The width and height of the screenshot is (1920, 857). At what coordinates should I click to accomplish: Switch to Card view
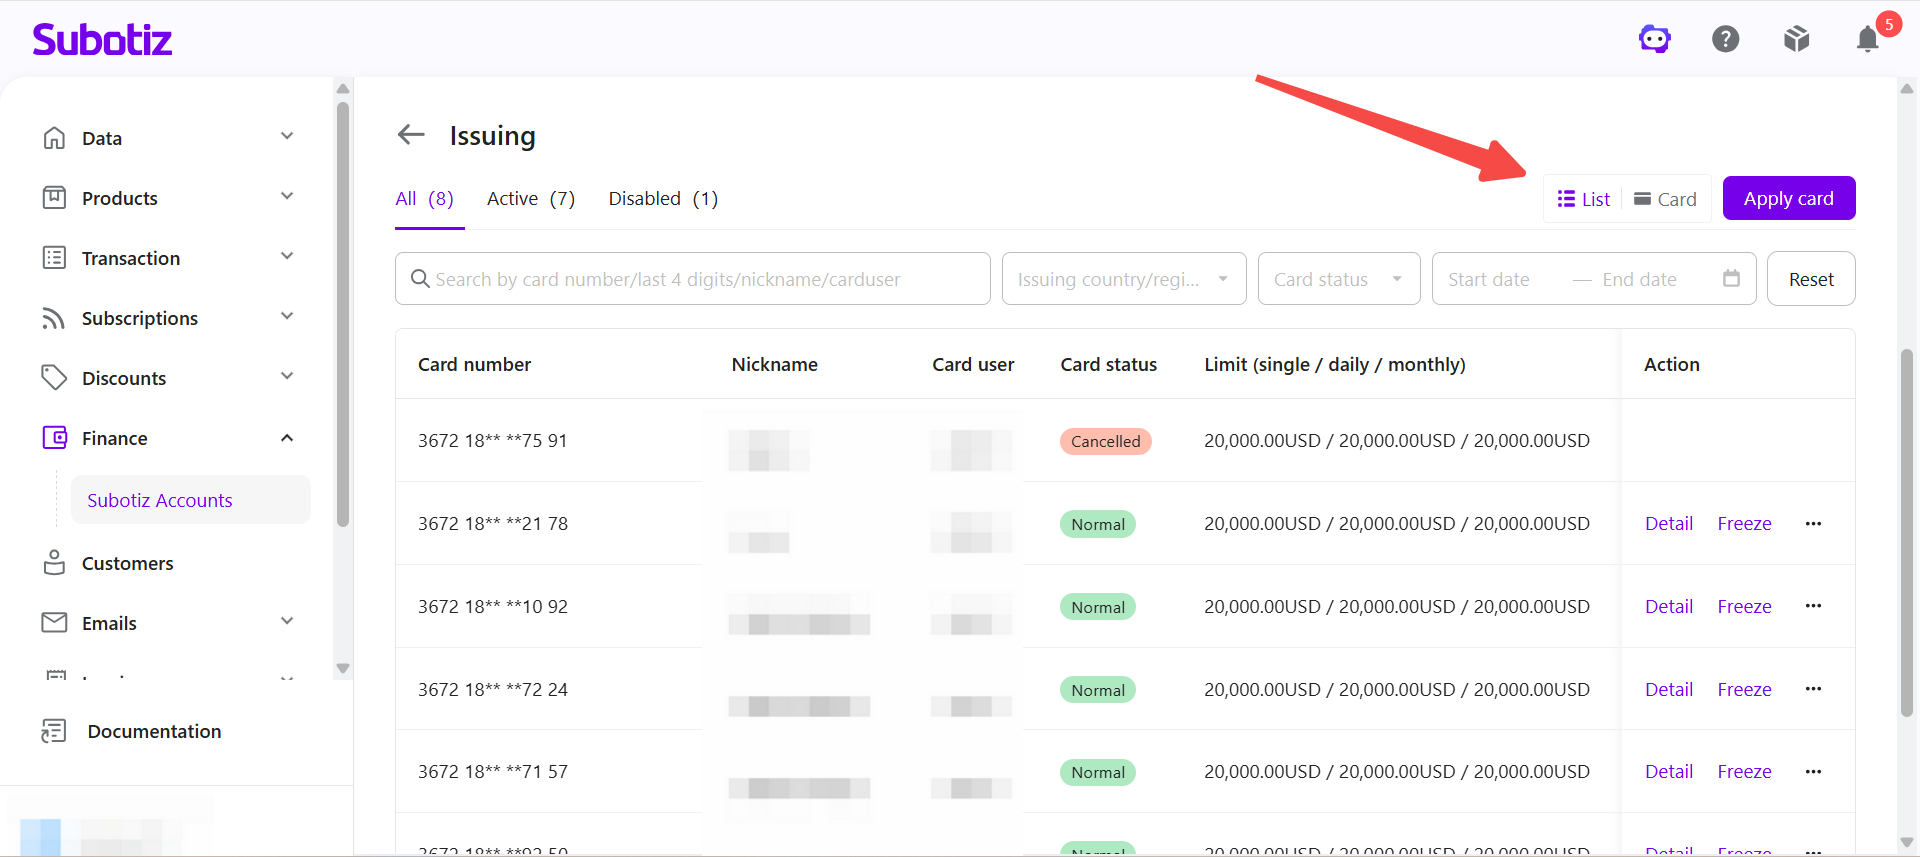pyautogui.click(x=1666, y=199)
